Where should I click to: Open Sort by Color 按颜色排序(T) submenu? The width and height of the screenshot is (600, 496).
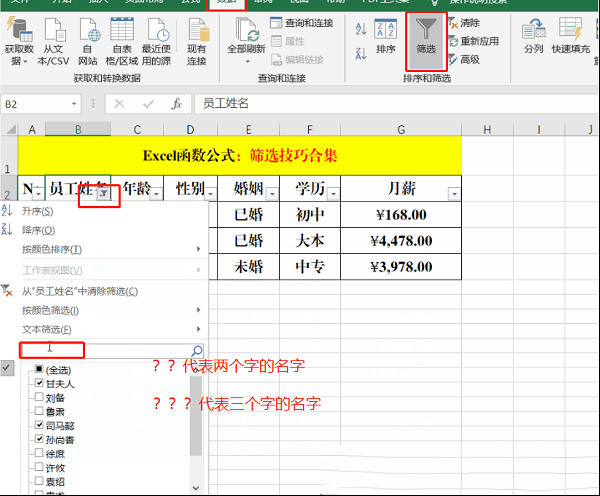(x=104, y=249)
